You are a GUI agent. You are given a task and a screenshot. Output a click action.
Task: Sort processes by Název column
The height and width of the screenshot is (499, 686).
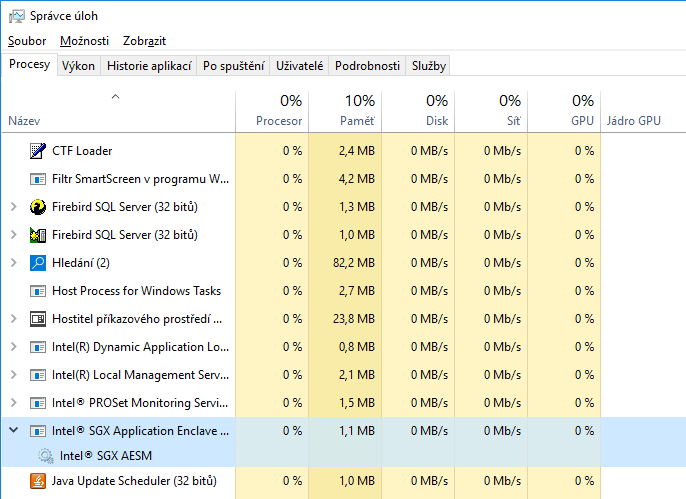point(25,121)
